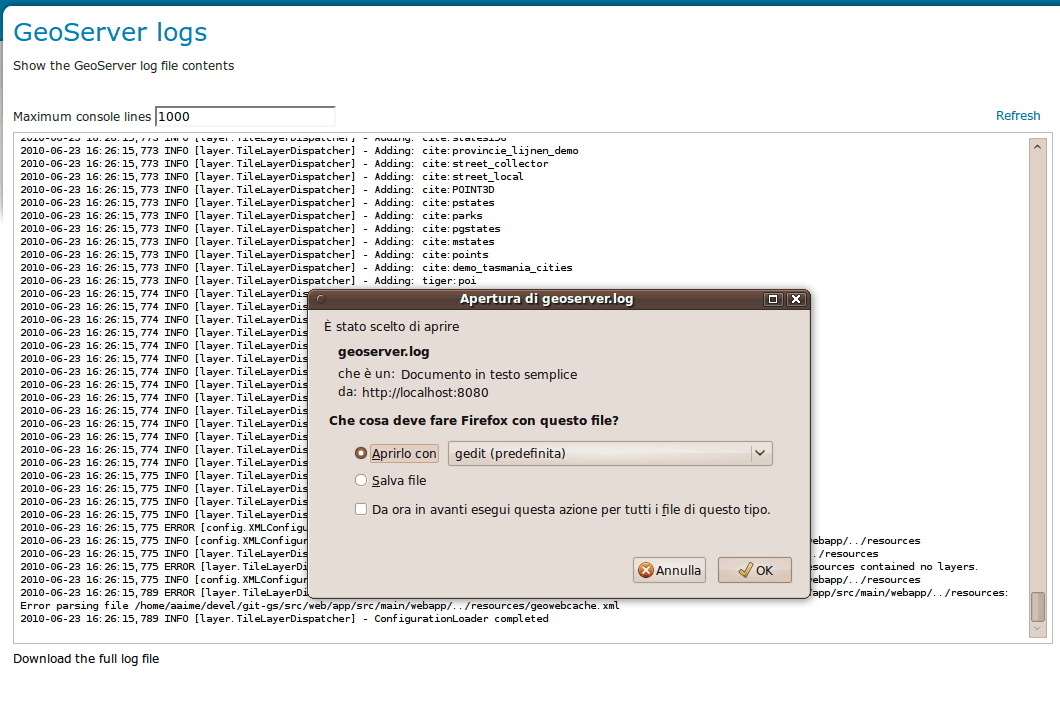1060x704 pixels.
Task: Click log line 'Adding: cite:mstates'
Action: [x=257, y=241]
